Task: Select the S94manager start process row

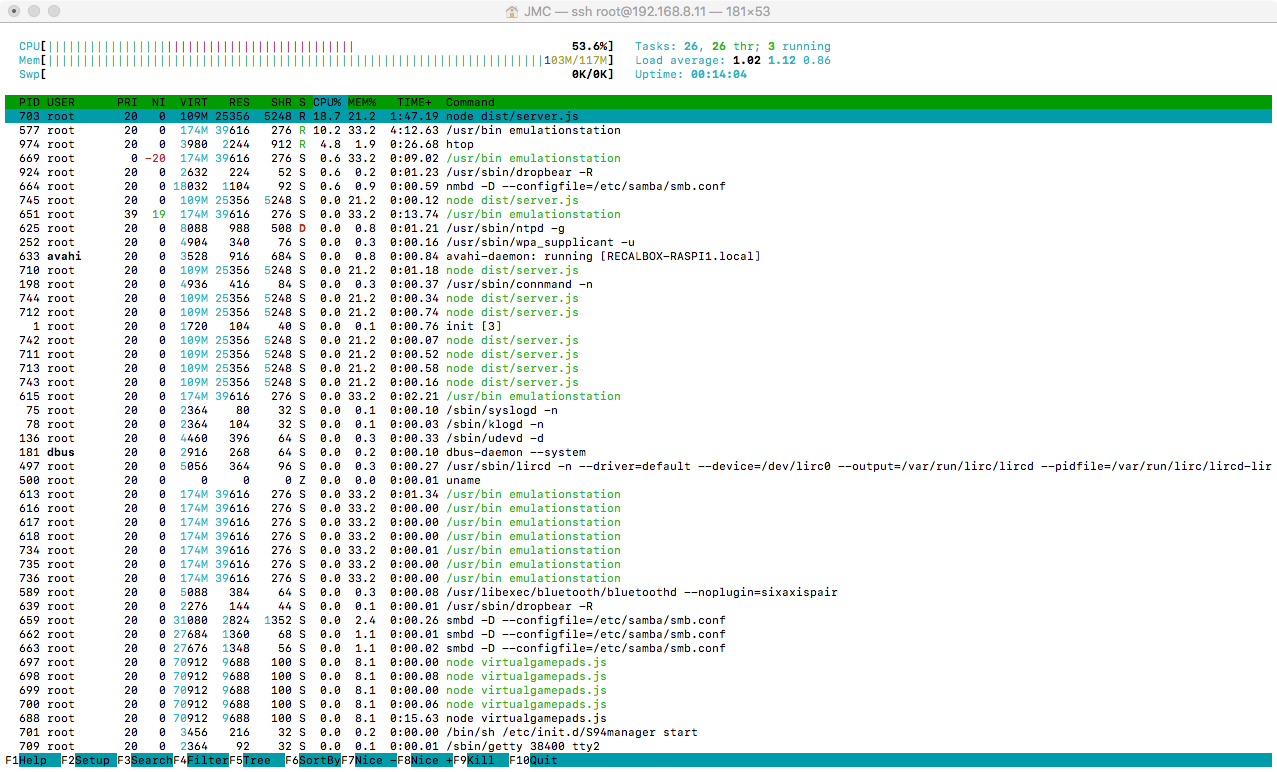Action: [x=638, y=732]
